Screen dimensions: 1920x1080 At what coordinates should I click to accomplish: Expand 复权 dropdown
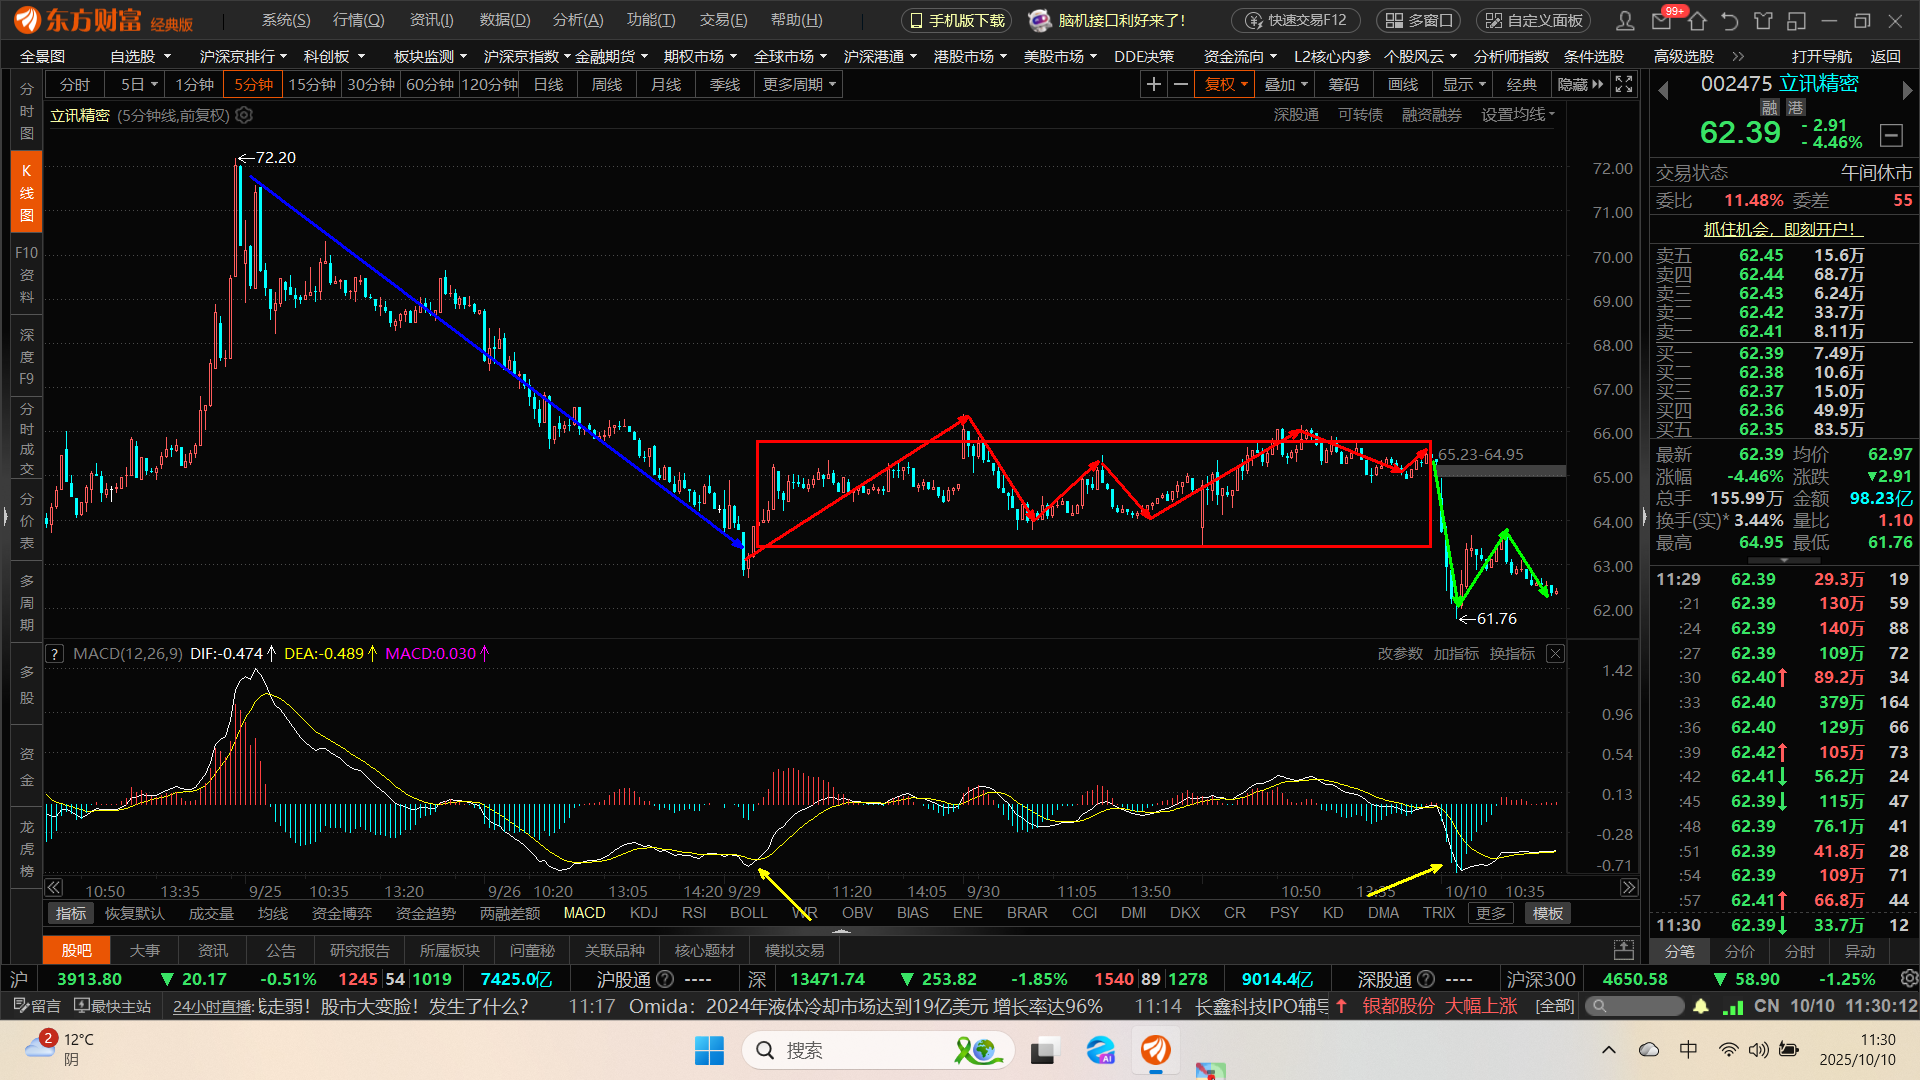coord(1225,85)
